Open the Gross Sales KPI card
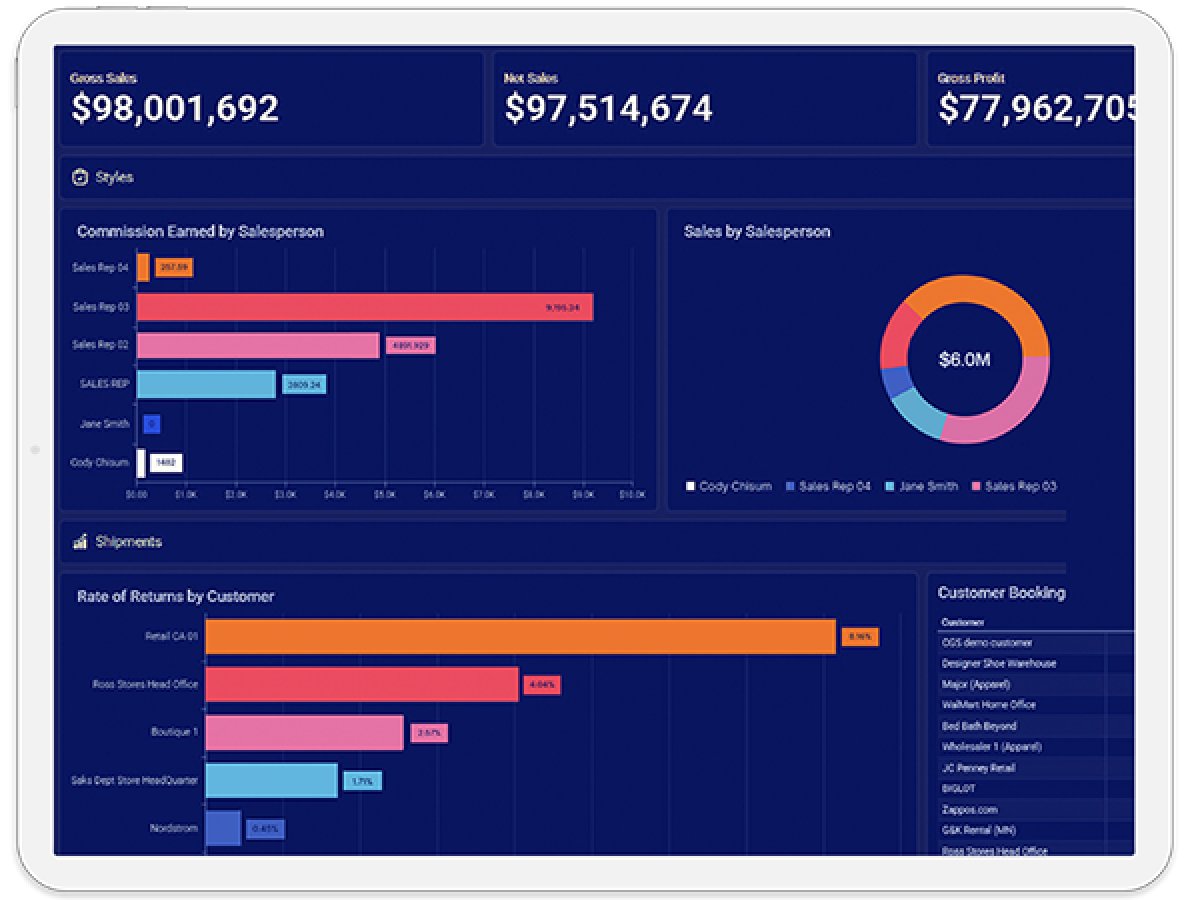 271,99
